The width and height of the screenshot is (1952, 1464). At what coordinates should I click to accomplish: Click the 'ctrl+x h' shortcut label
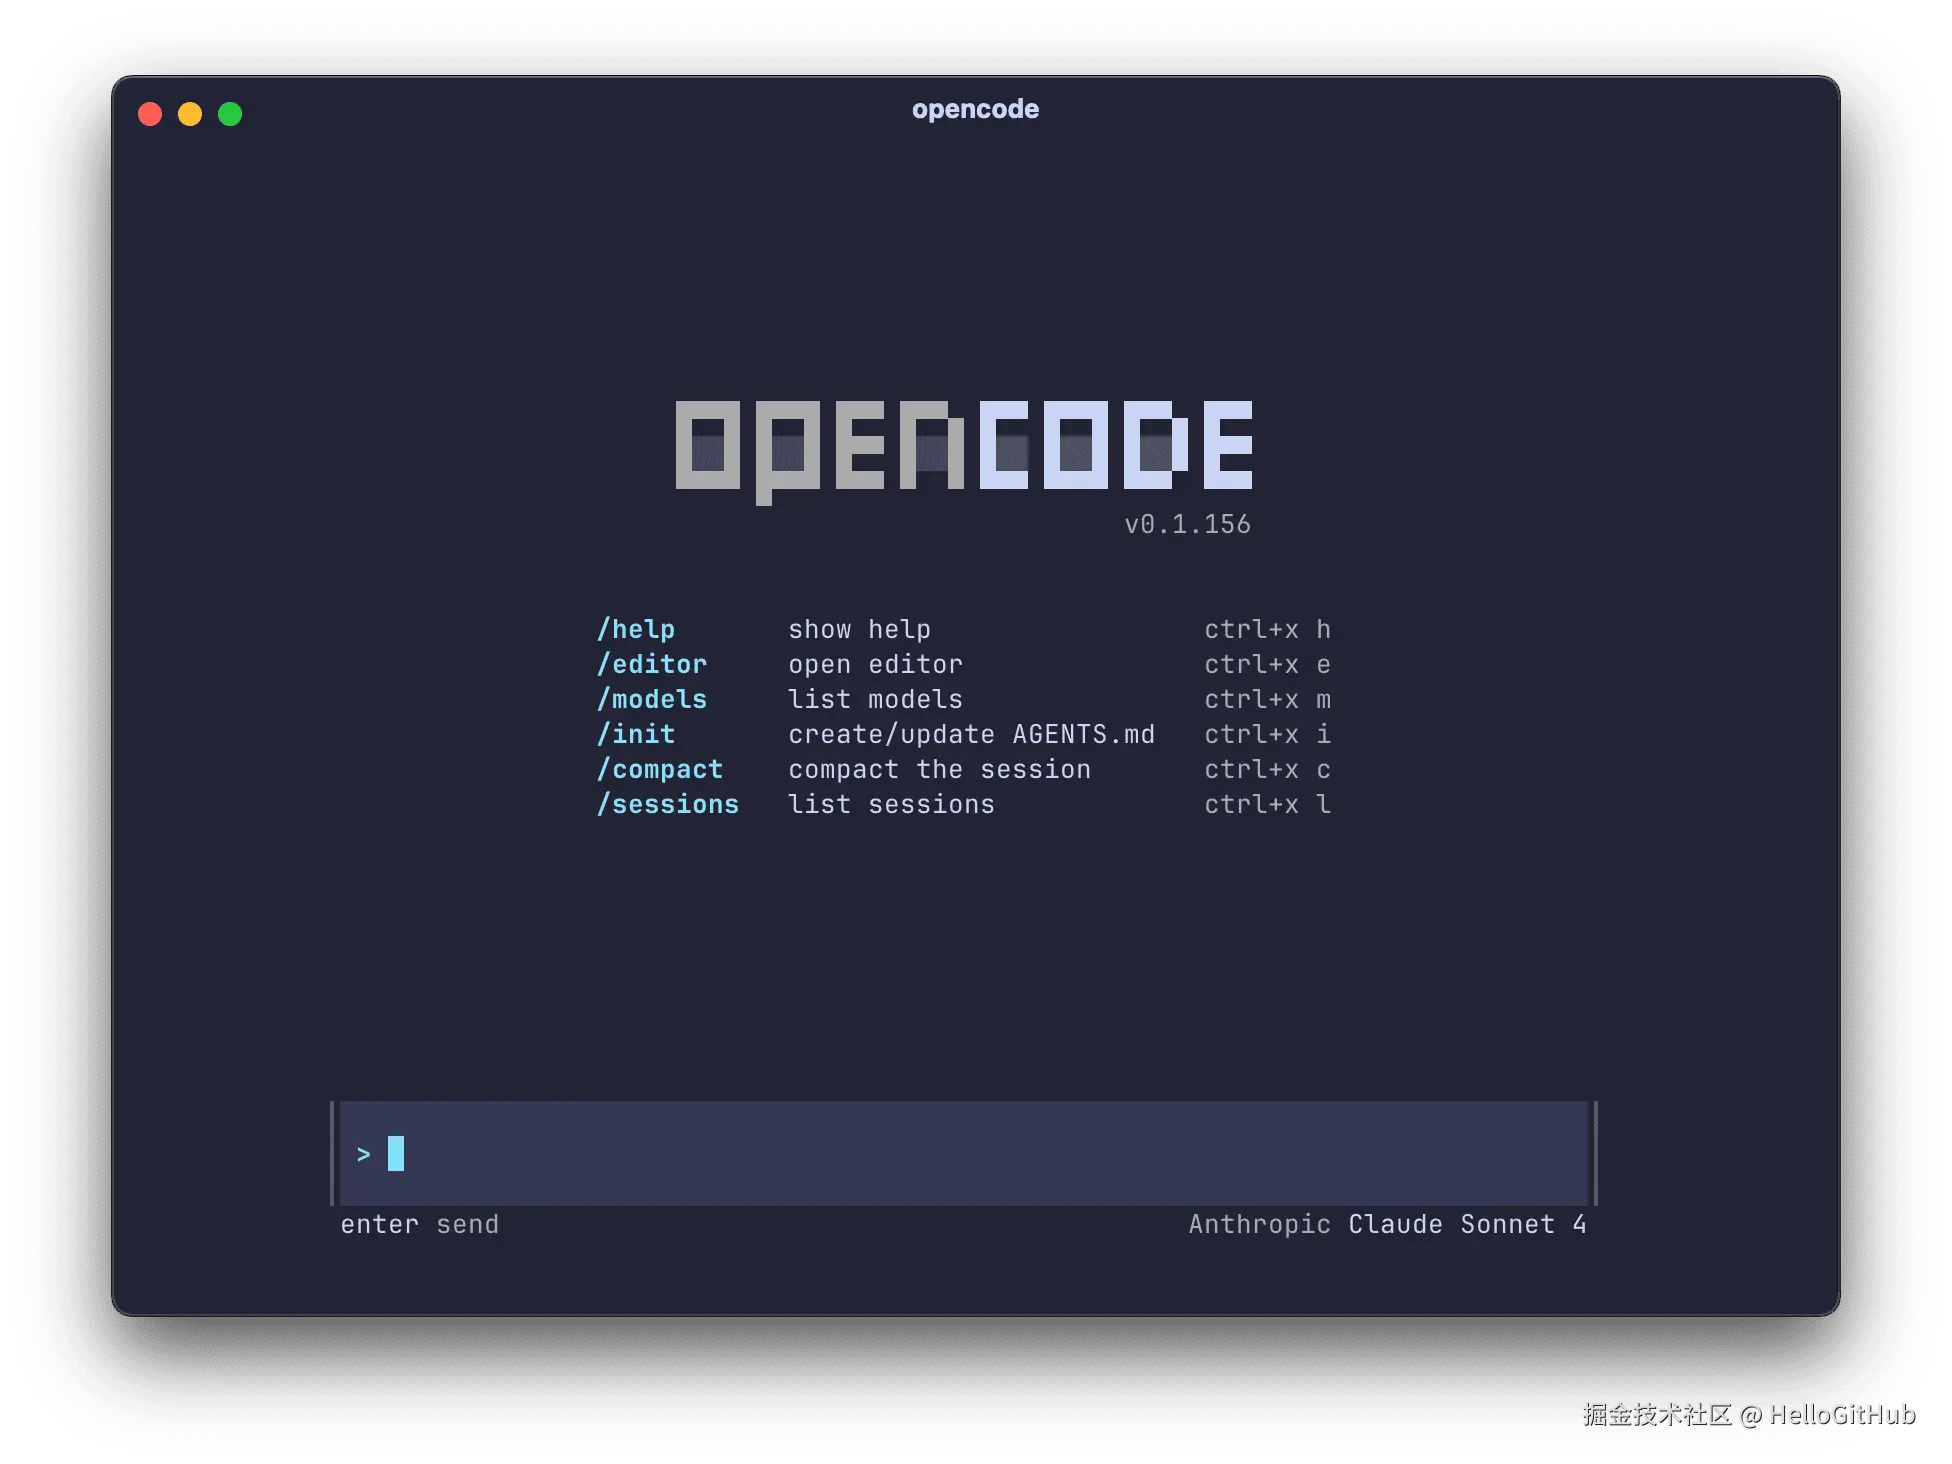1267,629
